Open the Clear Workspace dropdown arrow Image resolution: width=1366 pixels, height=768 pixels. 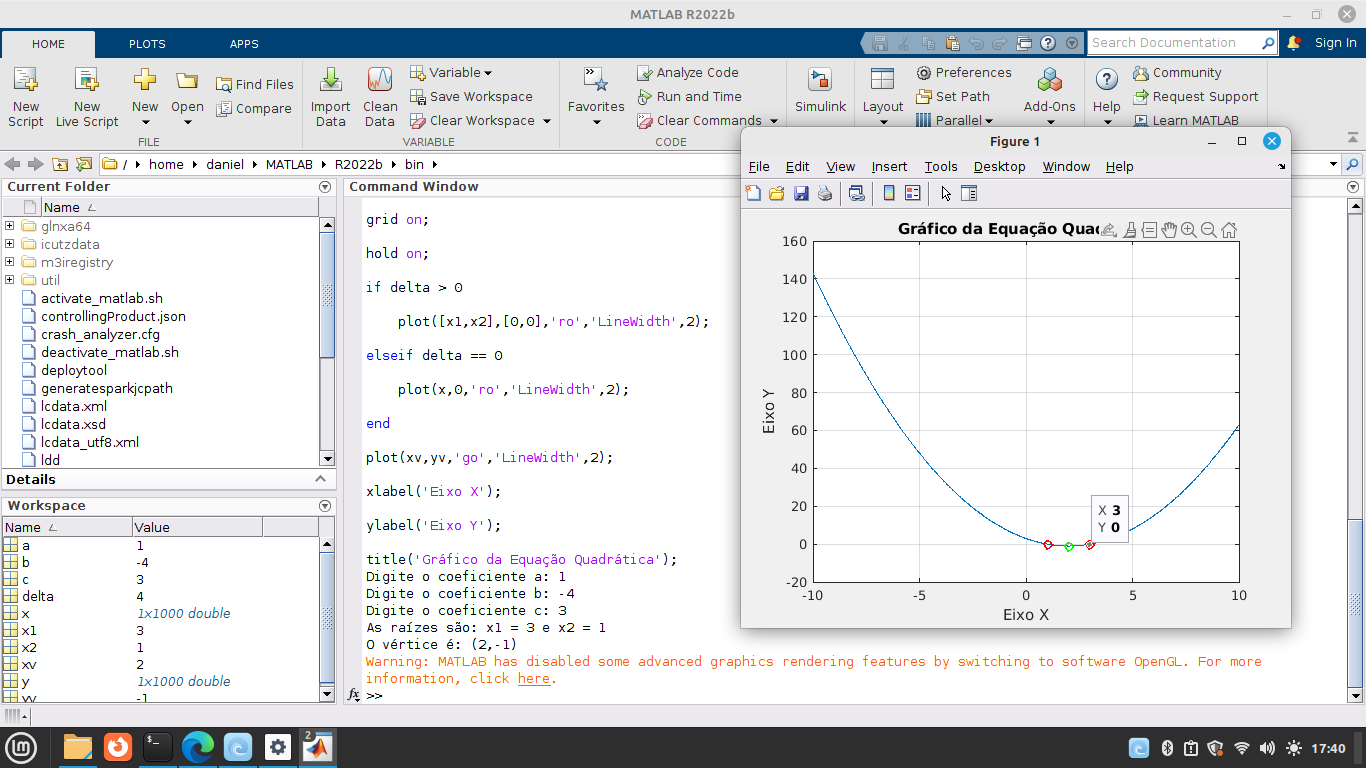(x=547, y=121)
